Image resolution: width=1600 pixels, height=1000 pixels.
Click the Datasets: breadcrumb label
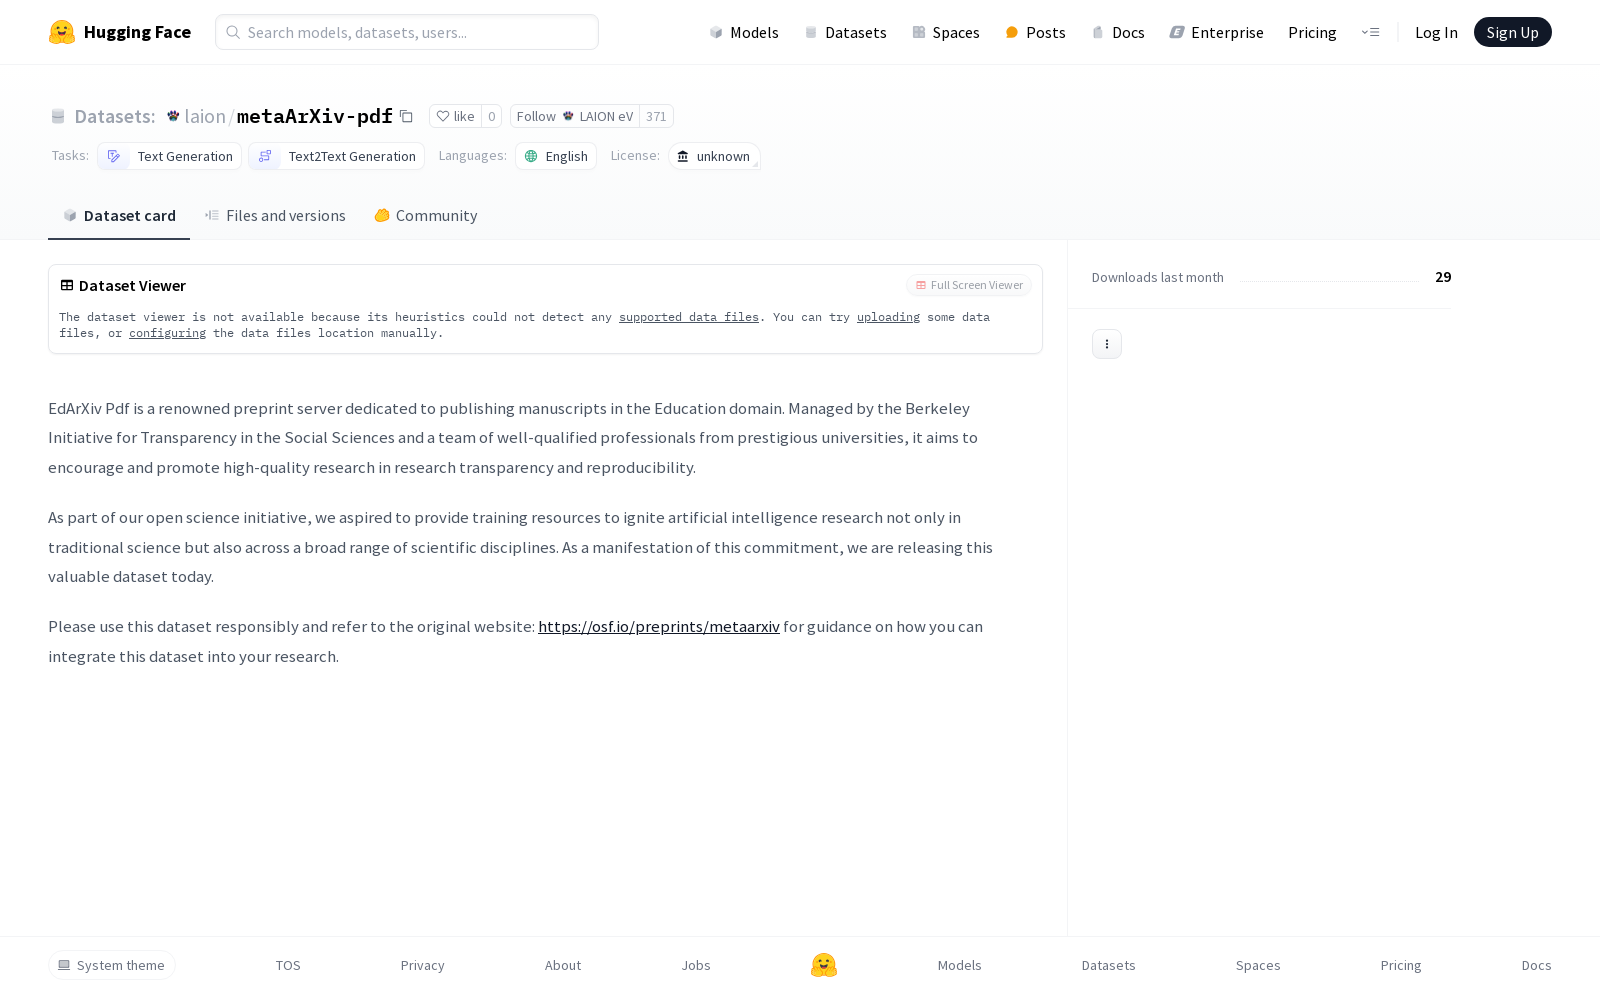pyautogui.click(x=115, y=116)
